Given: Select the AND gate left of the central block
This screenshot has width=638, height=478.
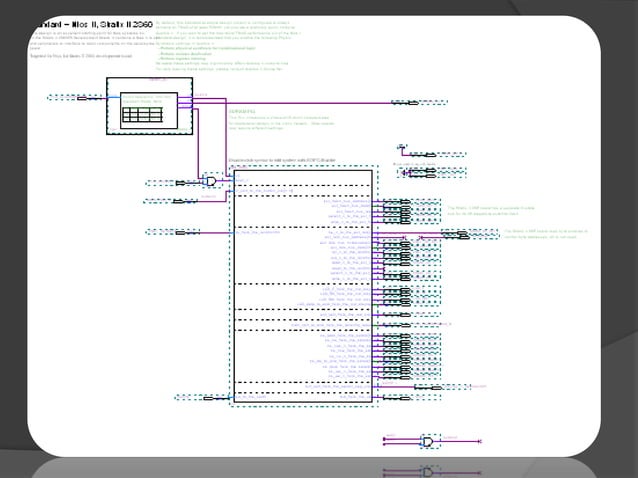Looking at the screenshot, I should click(211, 181).
